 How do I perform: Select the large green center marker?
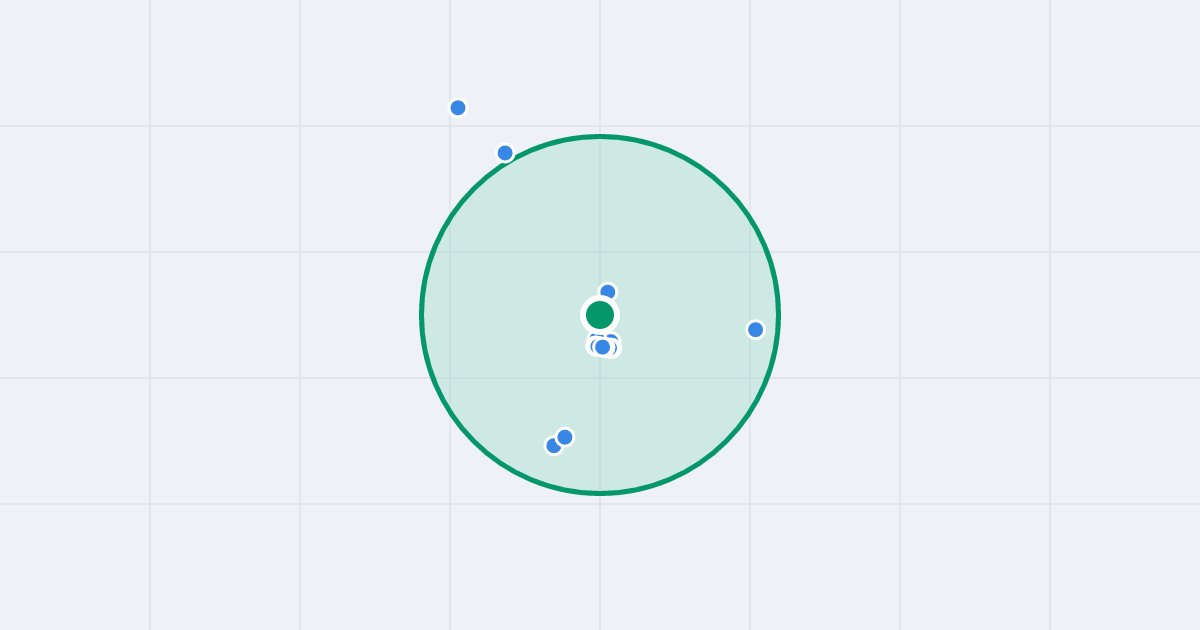600,315
